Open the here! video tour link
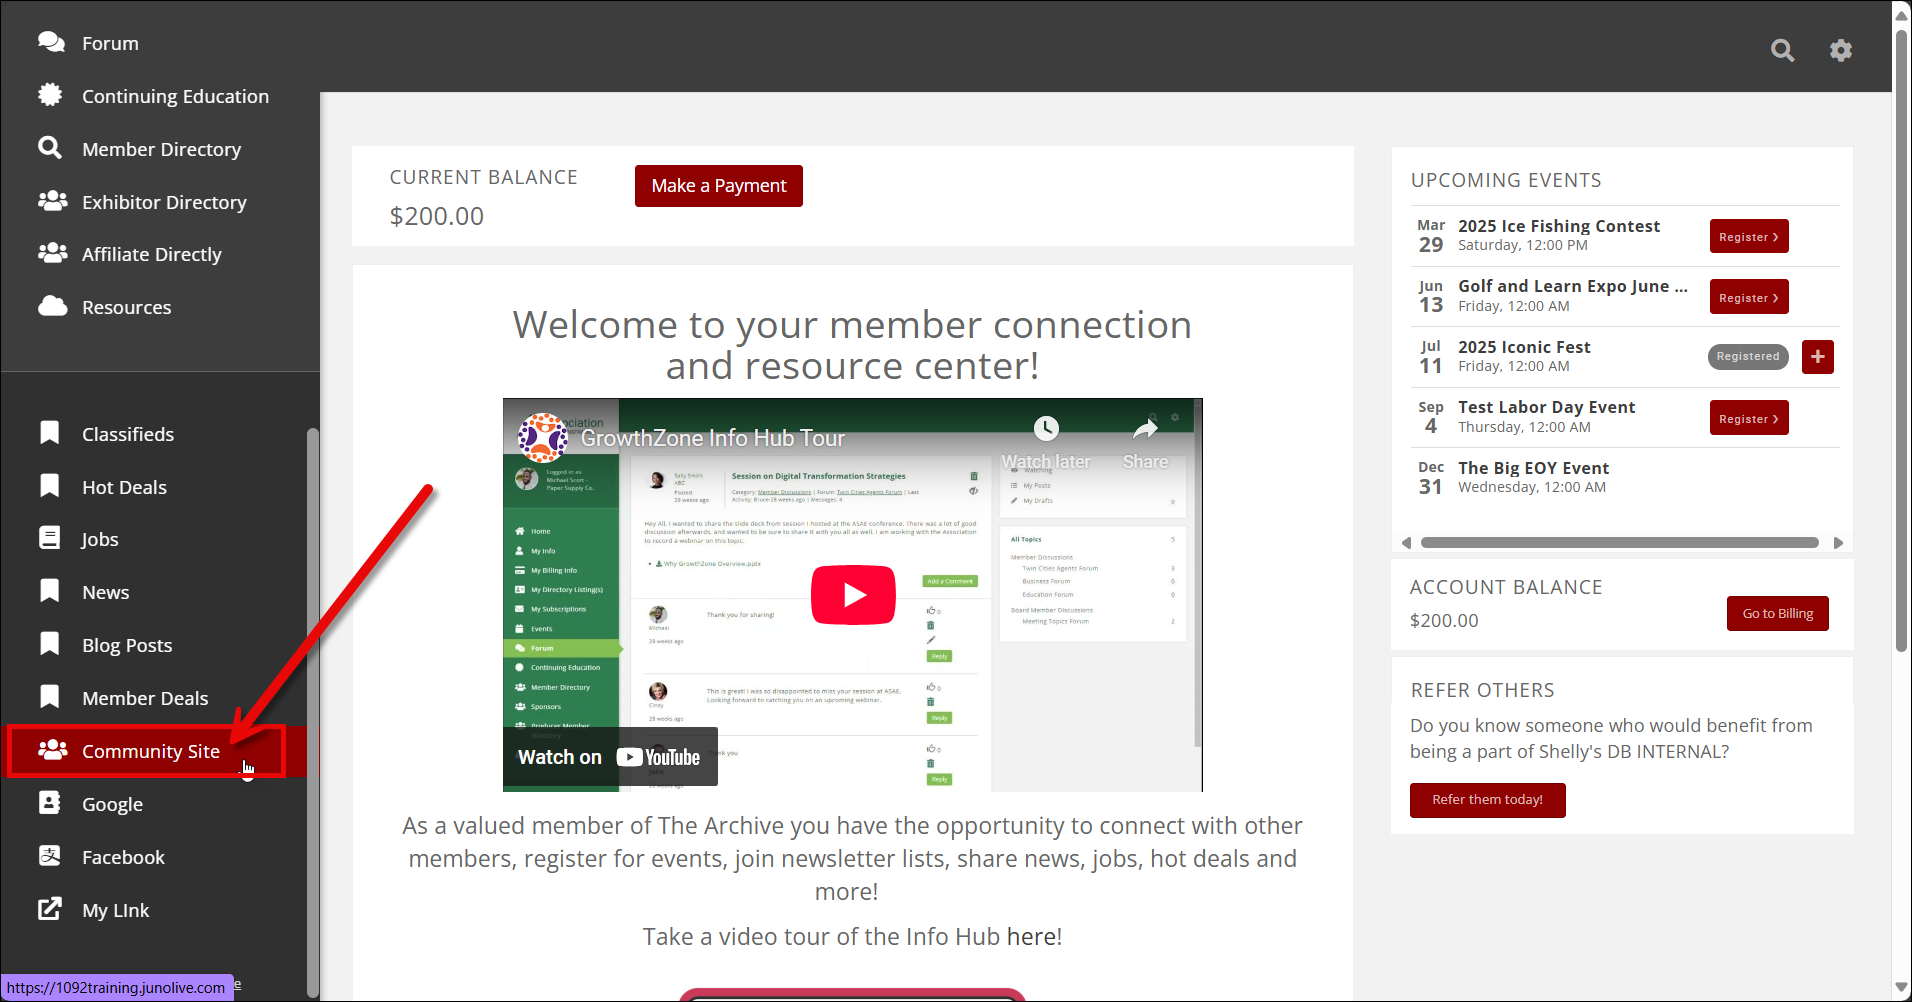This screenshot has height=1002, width=1912. point(1031,936)
